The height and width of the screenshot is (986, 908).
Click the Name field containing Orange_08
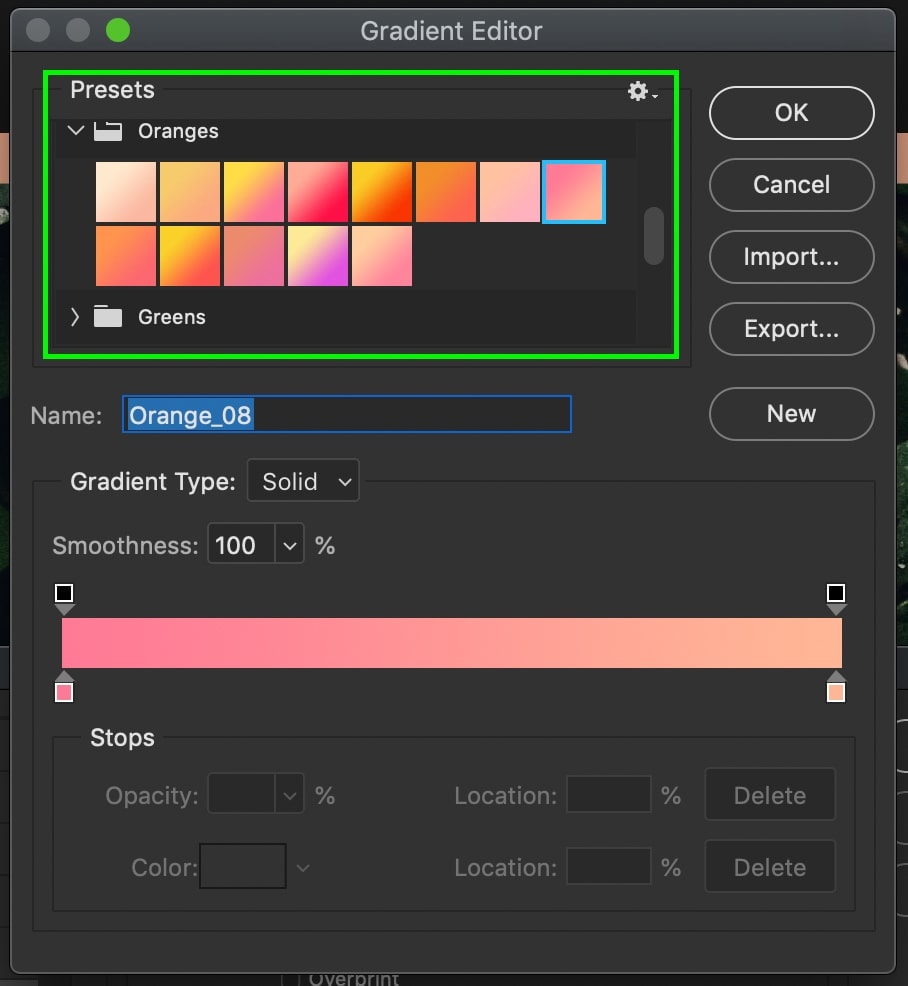[x=346, y=414]
